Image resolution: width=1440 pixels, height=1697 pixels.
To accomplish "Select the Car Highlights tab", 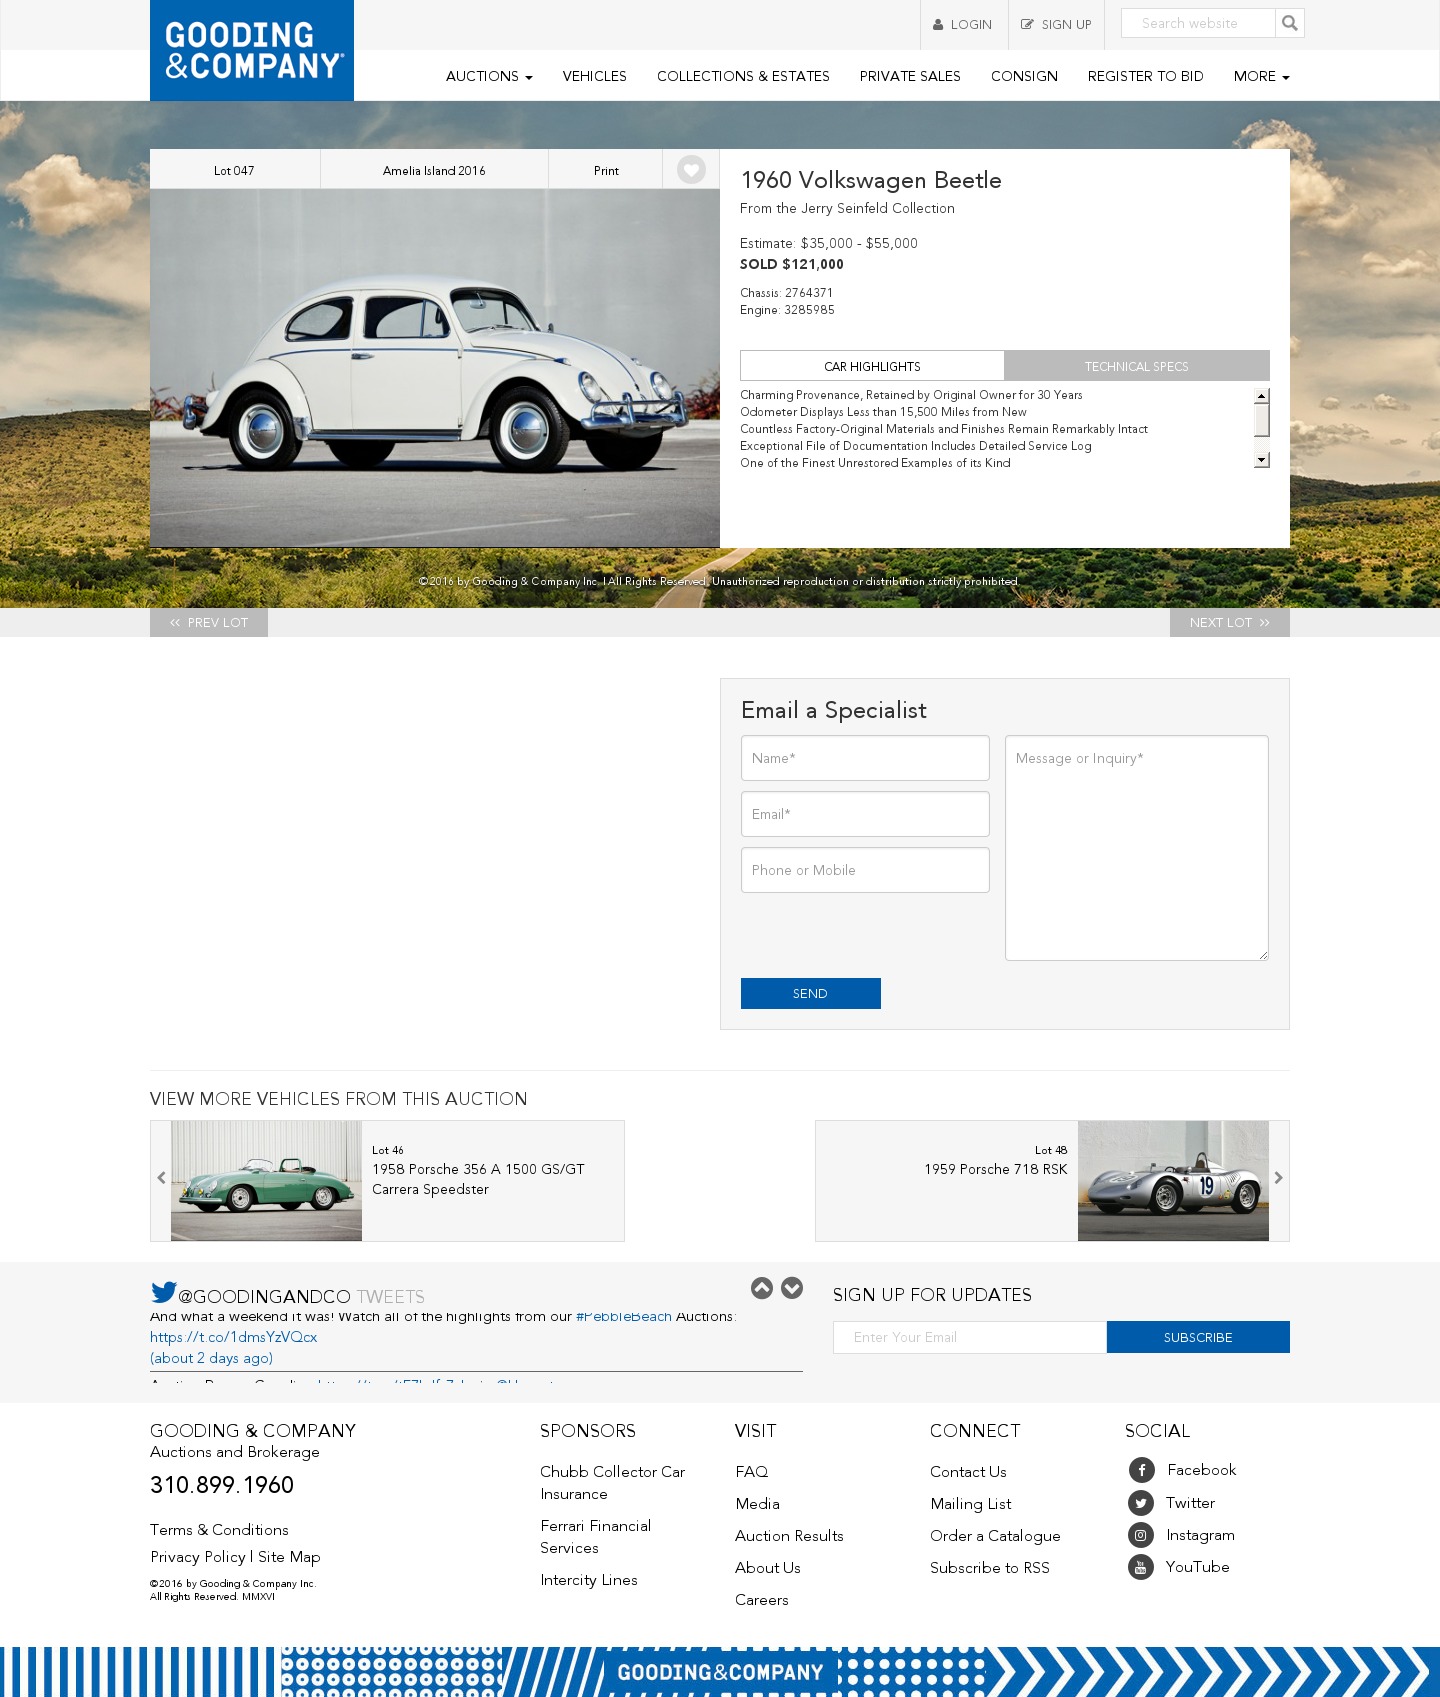I will [872, 366].
